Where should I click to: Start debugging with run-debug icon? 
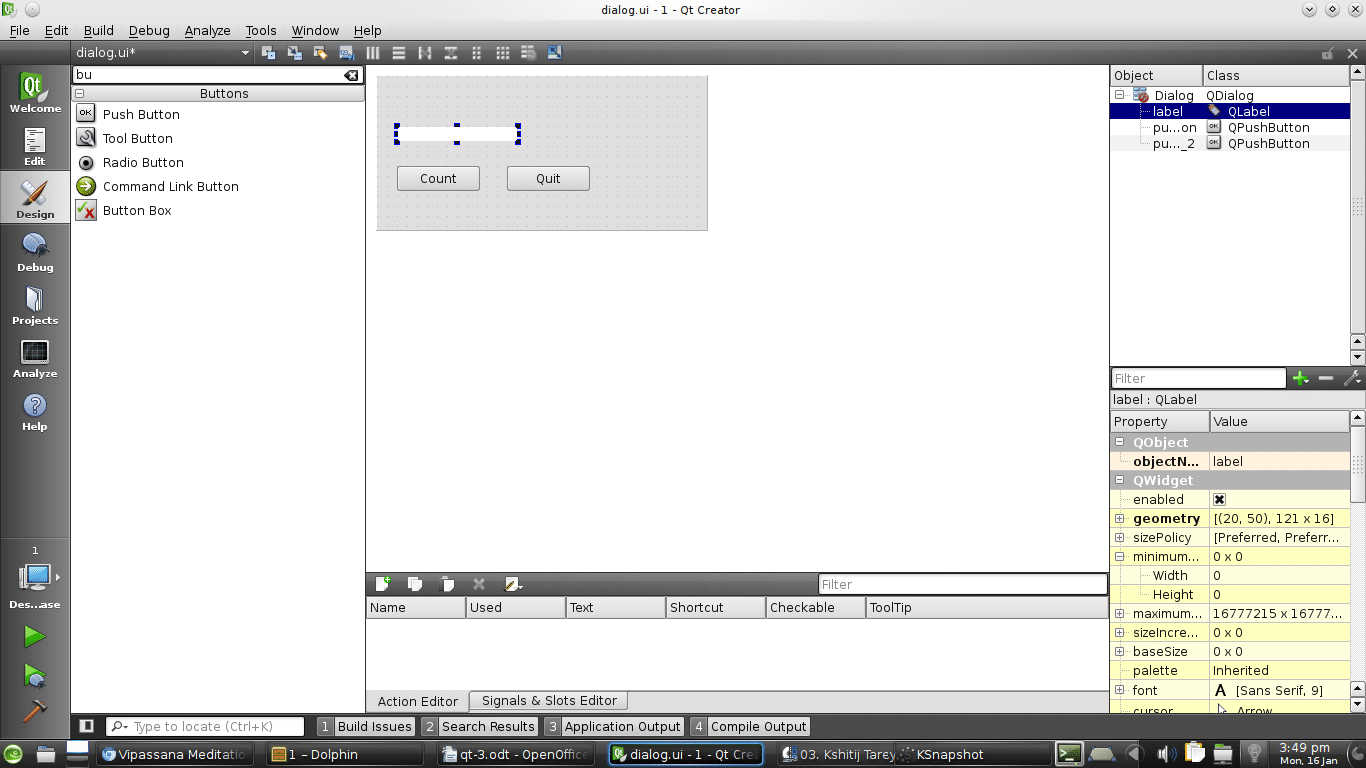click(35, 676)
